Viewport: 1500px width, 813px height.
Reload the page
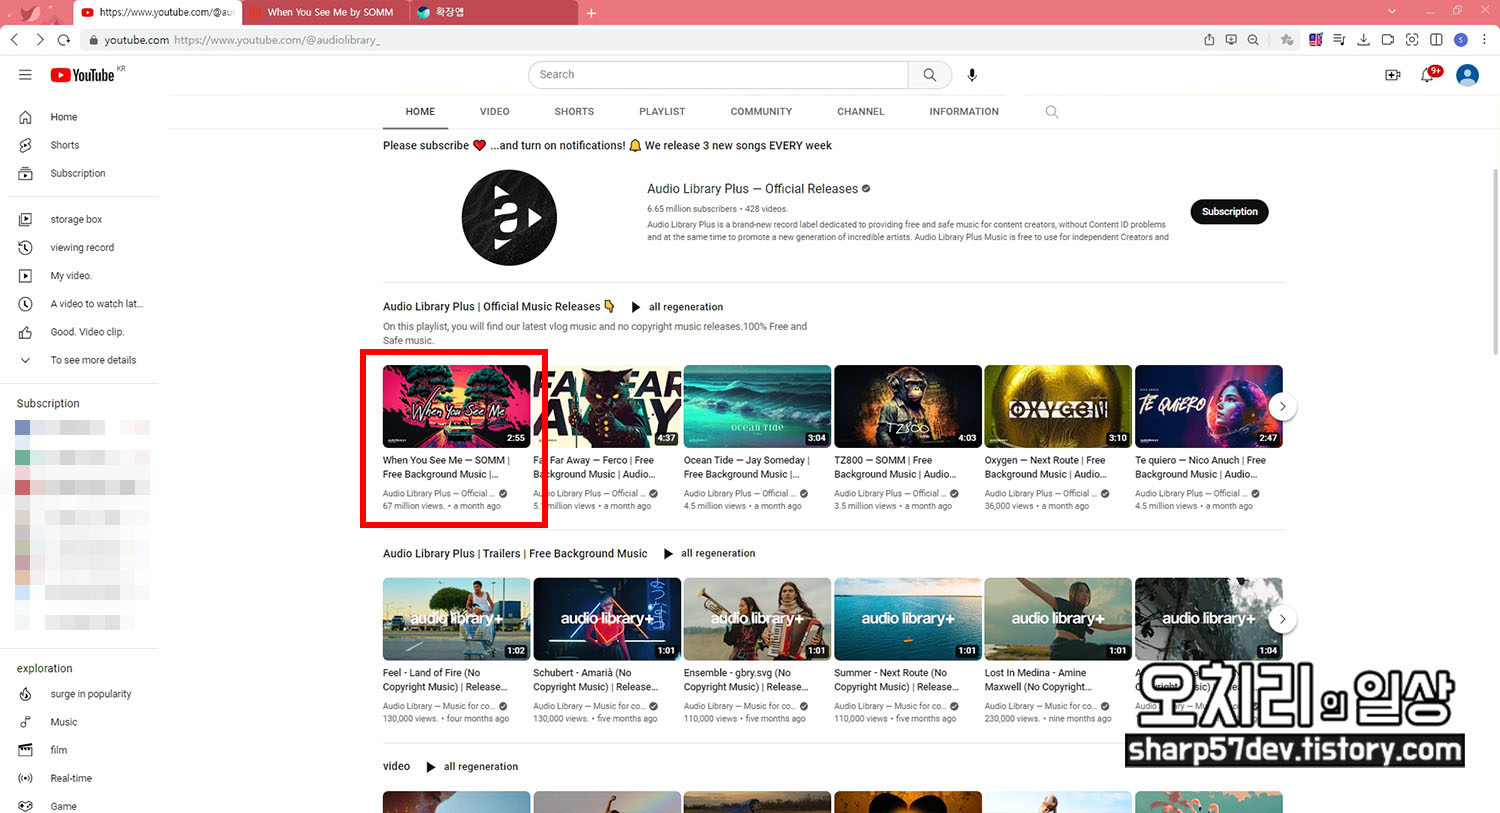point(64,40)
